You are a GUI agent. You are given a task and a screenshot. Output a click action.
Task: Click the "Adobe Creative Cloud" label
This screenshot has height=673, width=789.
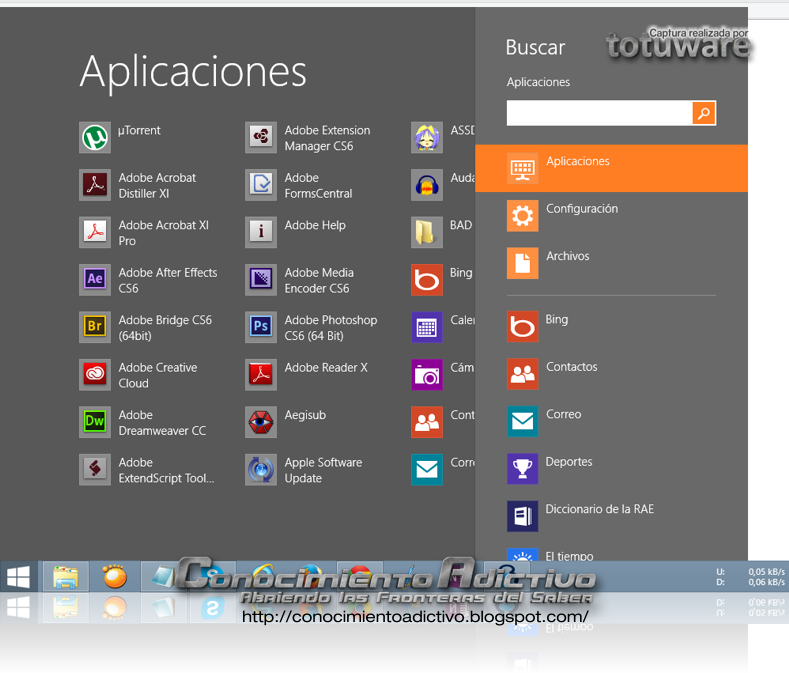point(157,376)
